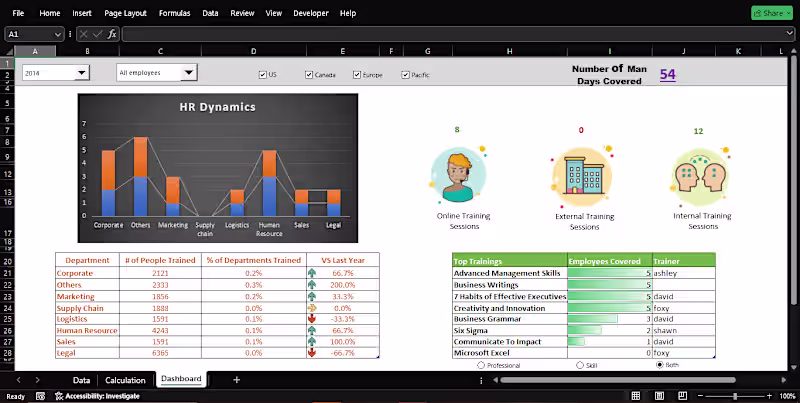Toggle the Canada checkbox

pos(309,74)
